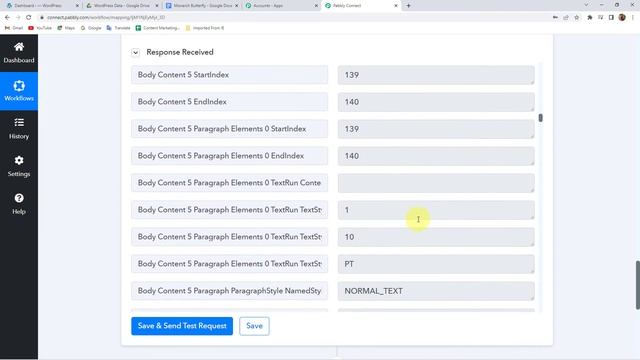Click the Paragraph ParagraphStyle NamedSty label
Image resolution: width=640 pixels, height=360 pixels.
coord(229,291)
